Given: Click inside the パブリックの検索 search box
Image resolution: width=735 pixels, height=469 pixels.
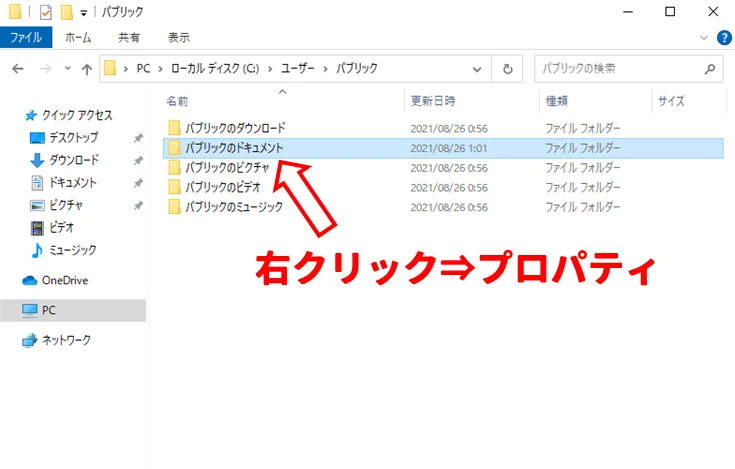Looking at the screenshot, I should click(x=620, y=69).
